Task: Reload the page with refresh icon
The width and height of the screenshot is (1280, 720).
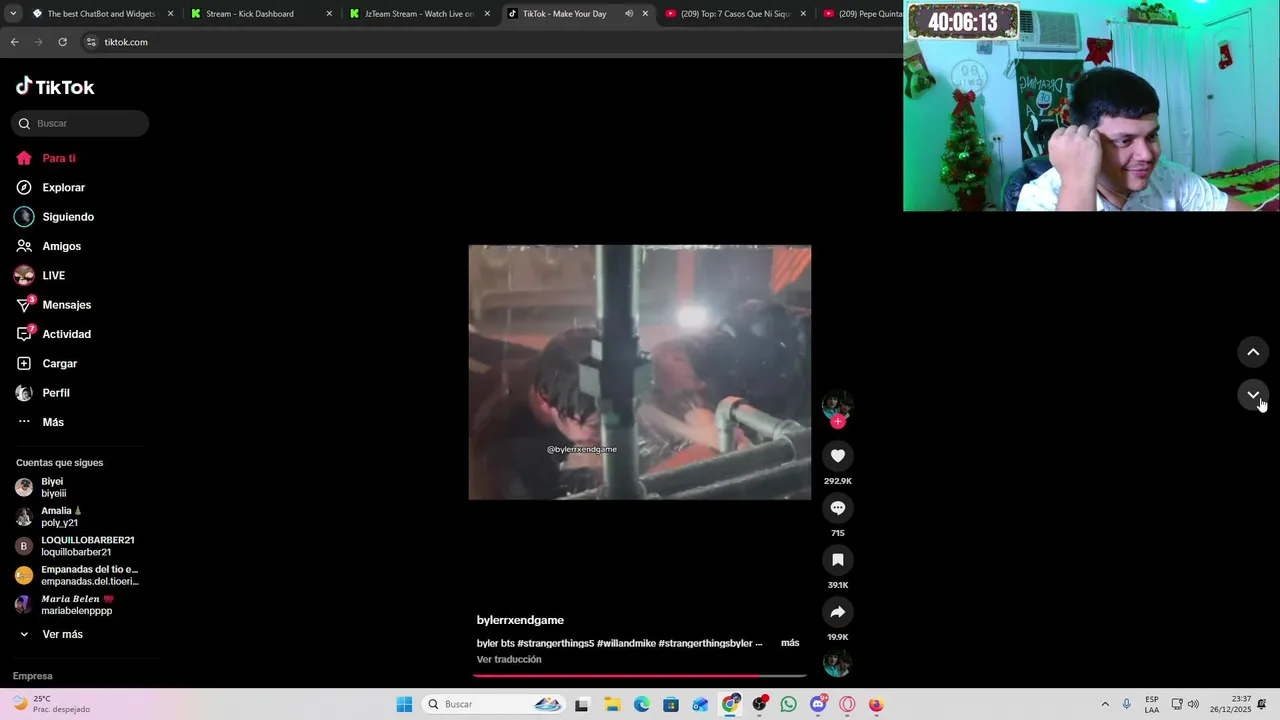Action: 62,42
